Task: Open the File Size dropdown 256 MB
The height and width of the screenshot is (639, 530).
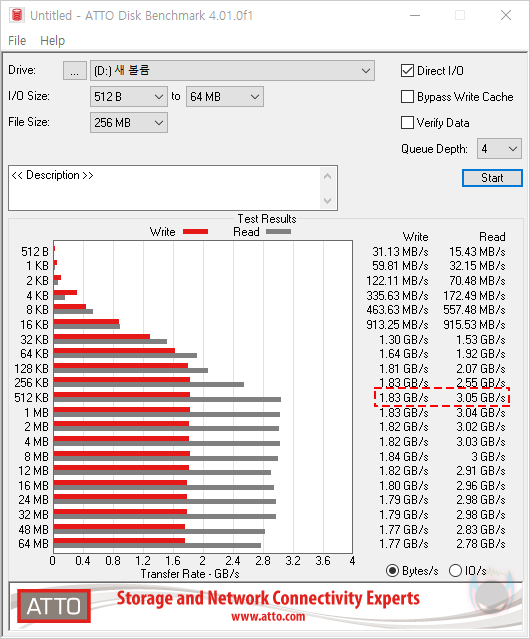Action: coord(129,123)
